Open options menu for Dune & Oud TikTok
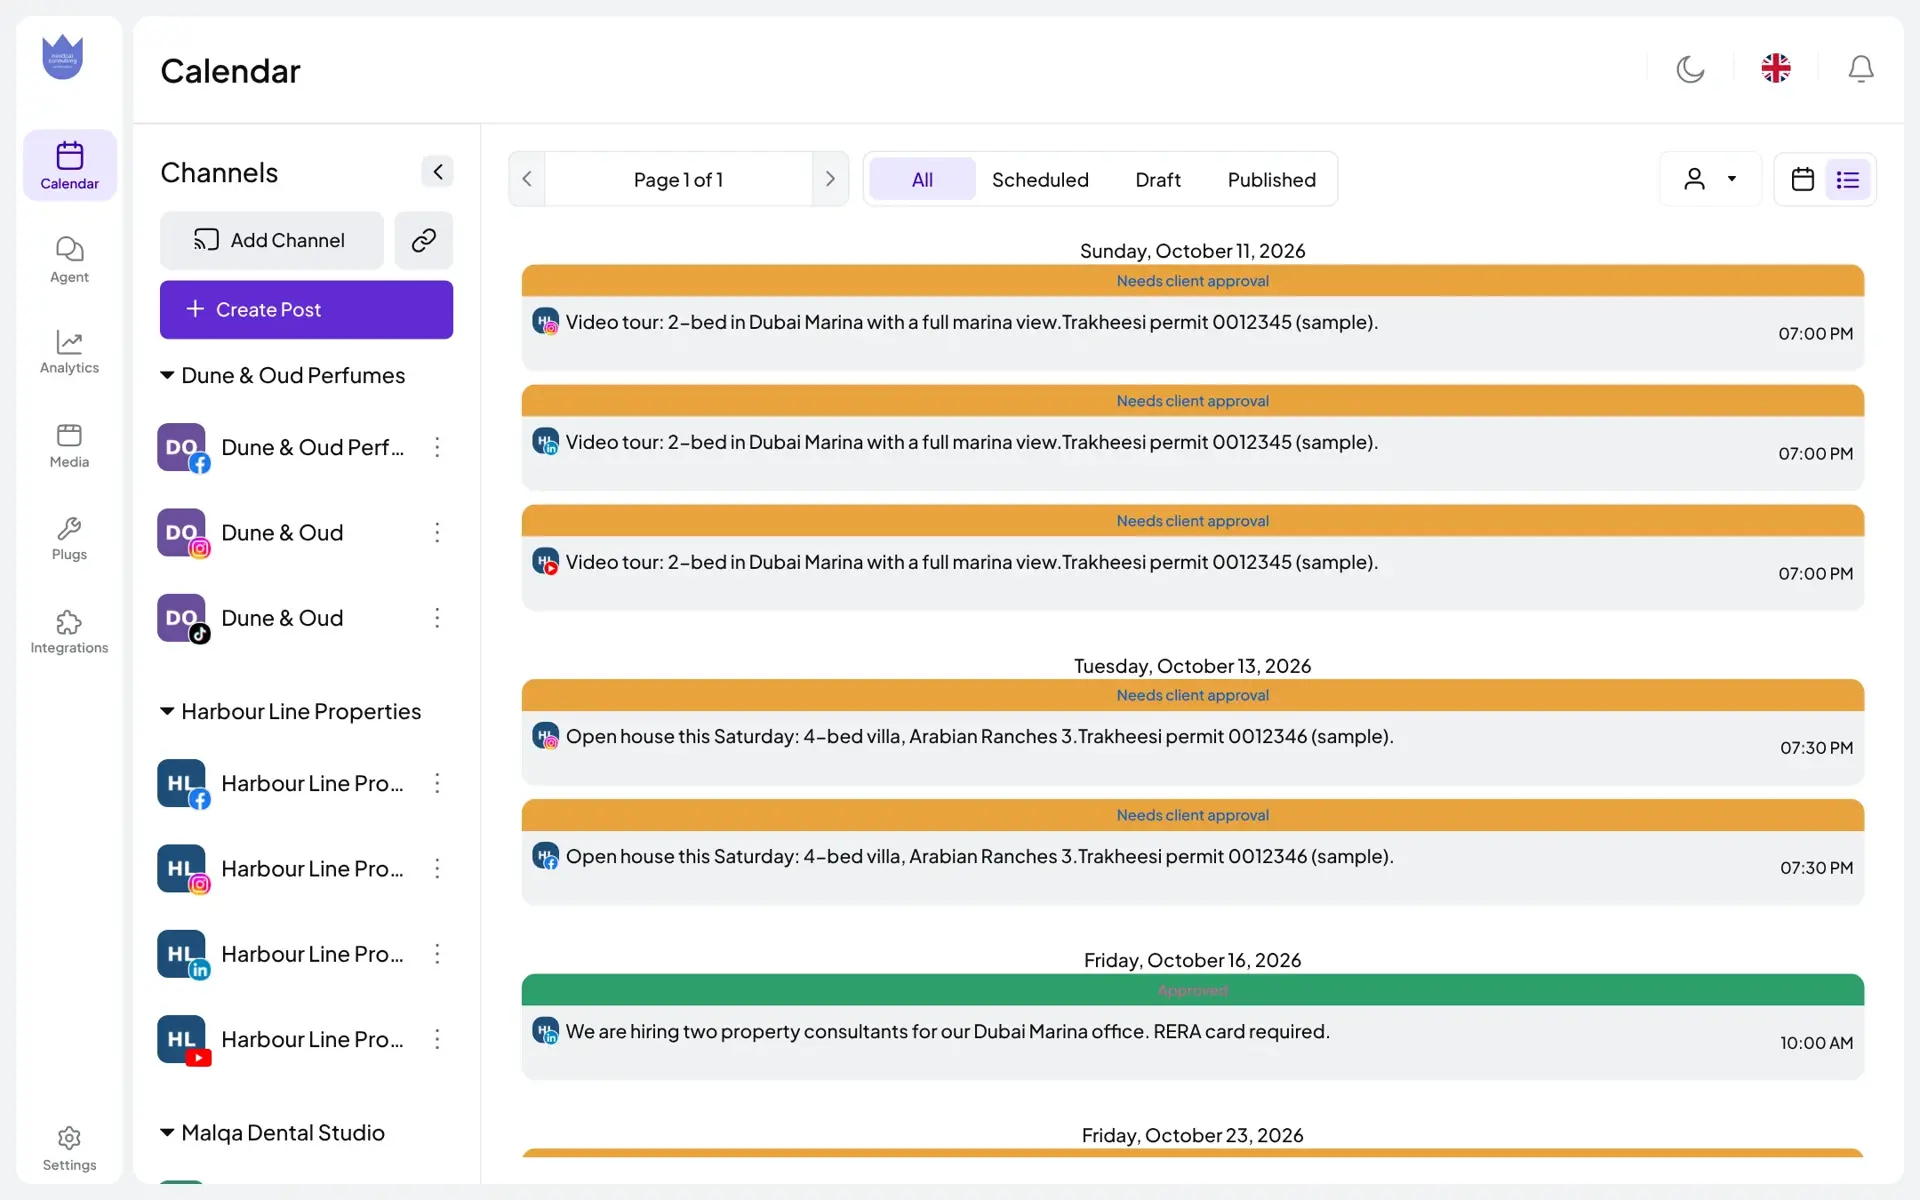This screenshot has width=1920, height=1200. coord(437,618)
